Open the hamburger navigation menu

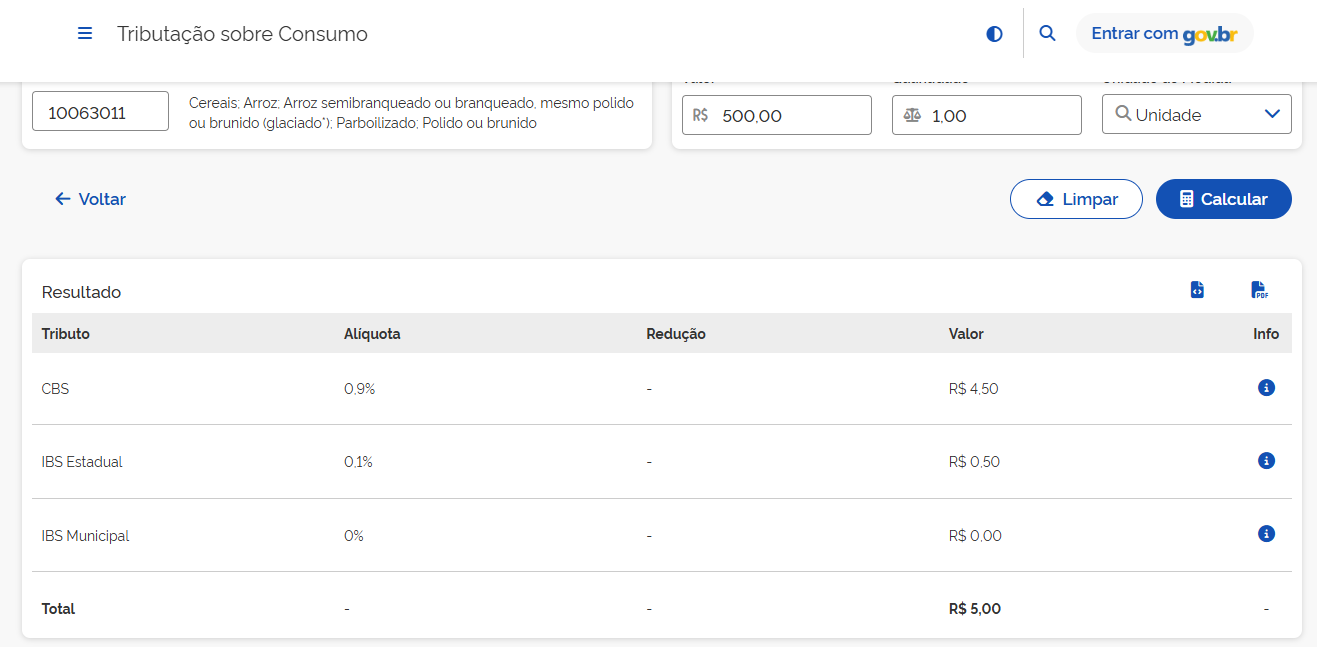point(85,34)
